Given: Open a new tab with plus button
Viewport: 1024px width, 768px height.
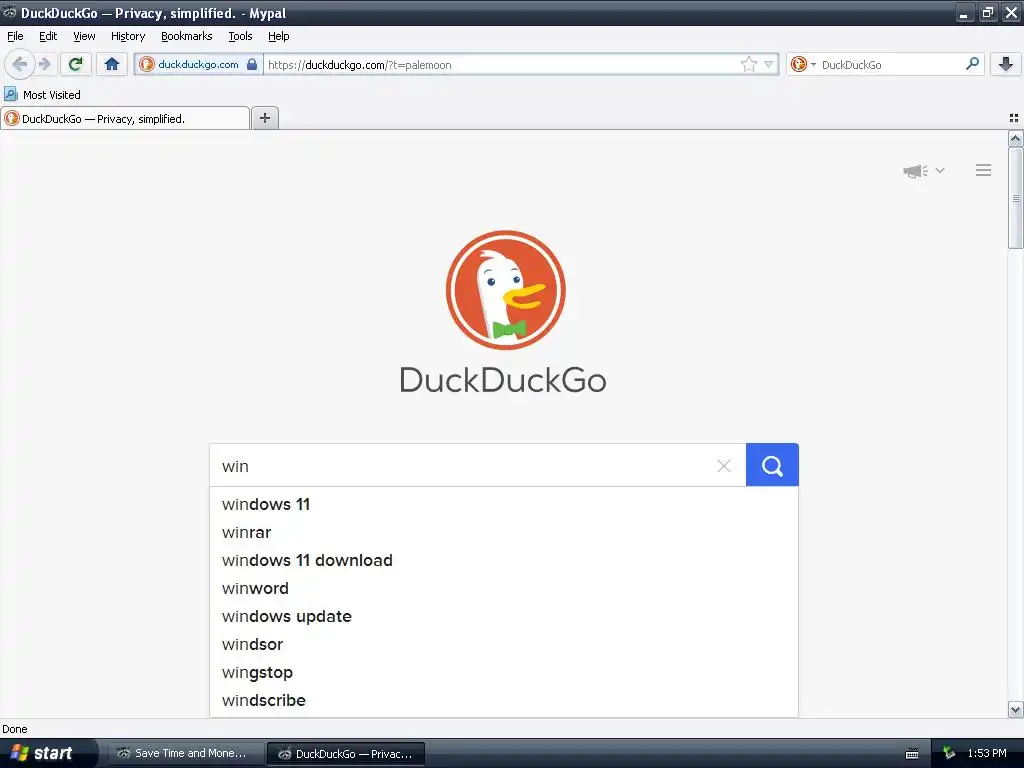Looking at the screenshot, I should click(264, 118).
